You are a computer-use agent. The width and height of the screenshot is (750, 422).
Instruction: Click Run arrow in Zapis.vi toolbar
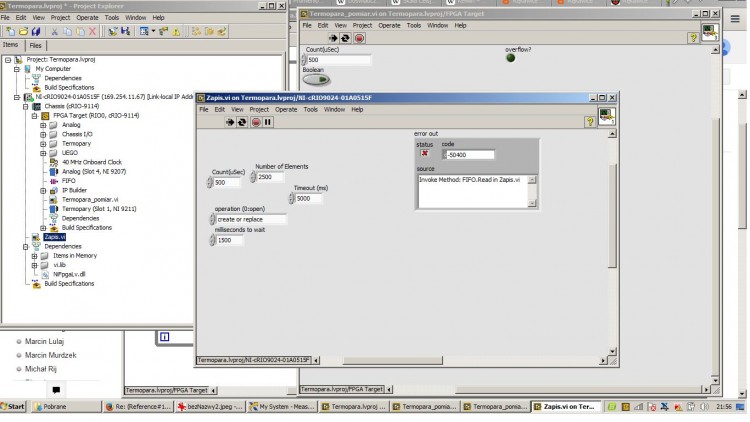pos(230,122)
